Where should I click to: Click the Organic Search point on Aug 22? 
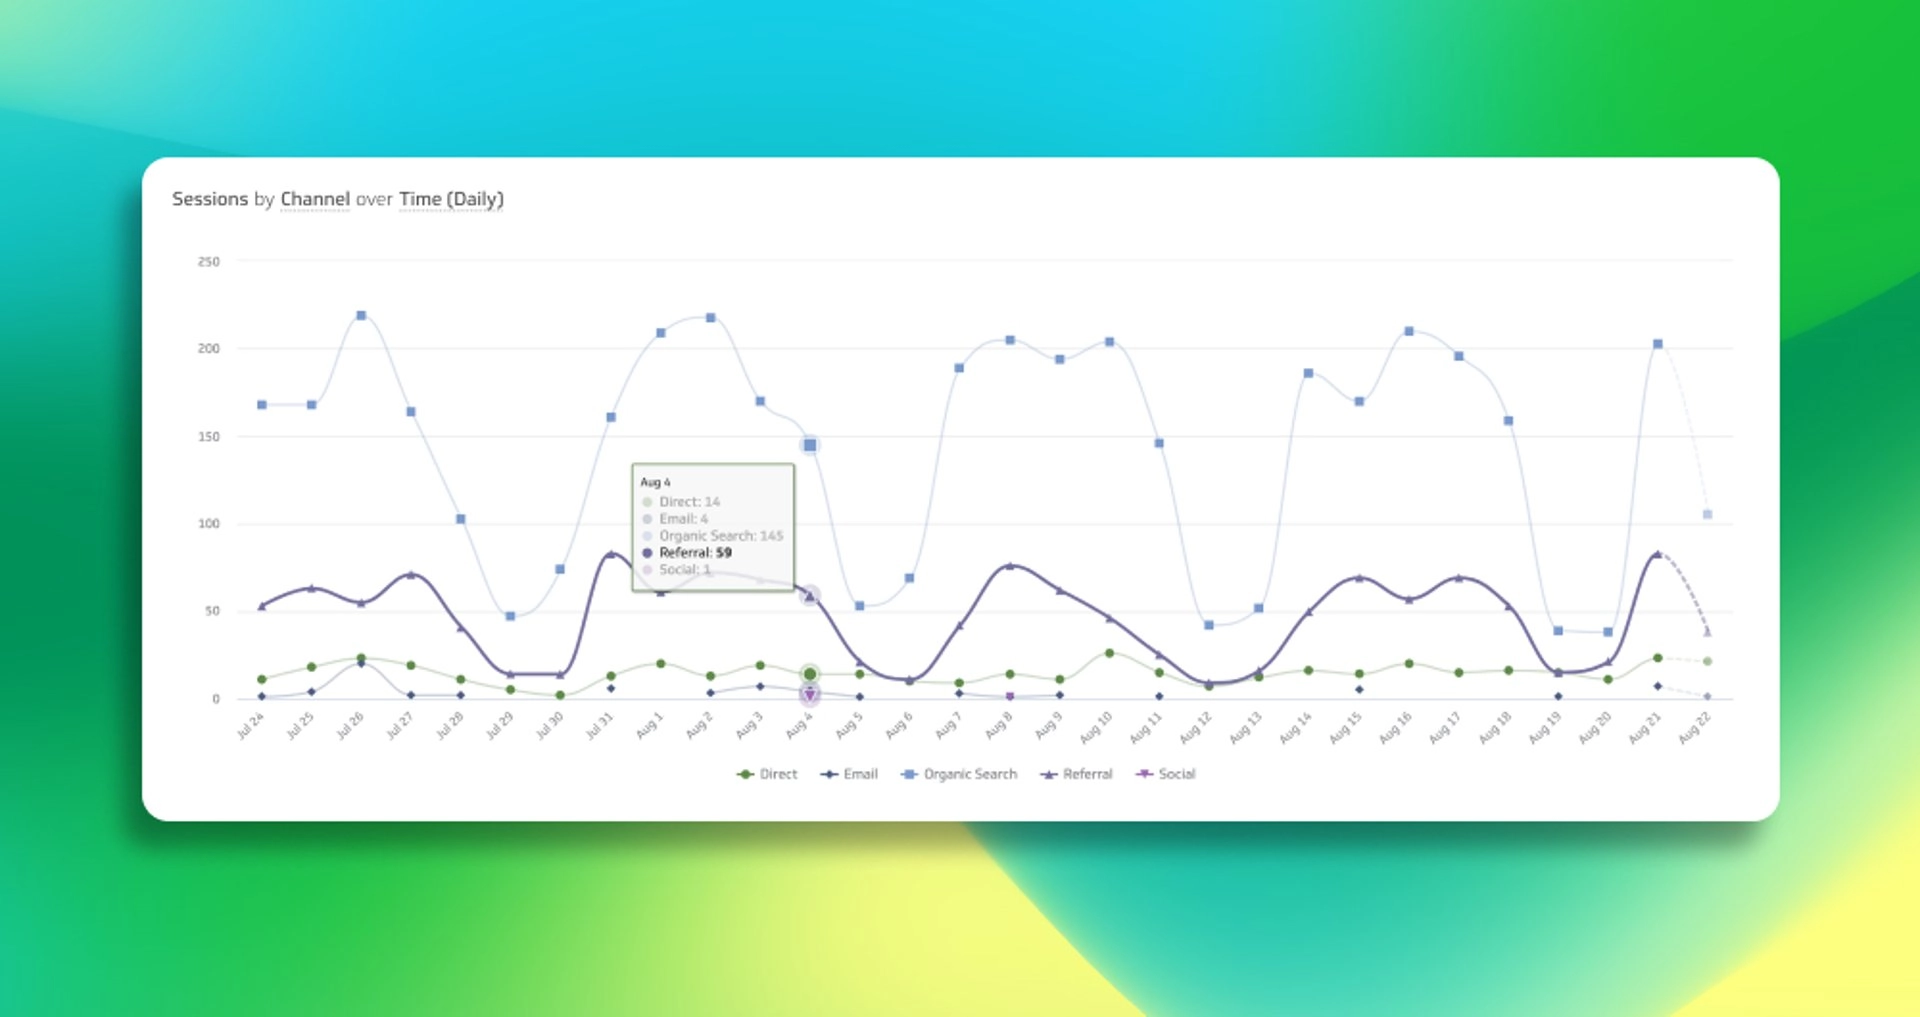tap(1707, 514)
